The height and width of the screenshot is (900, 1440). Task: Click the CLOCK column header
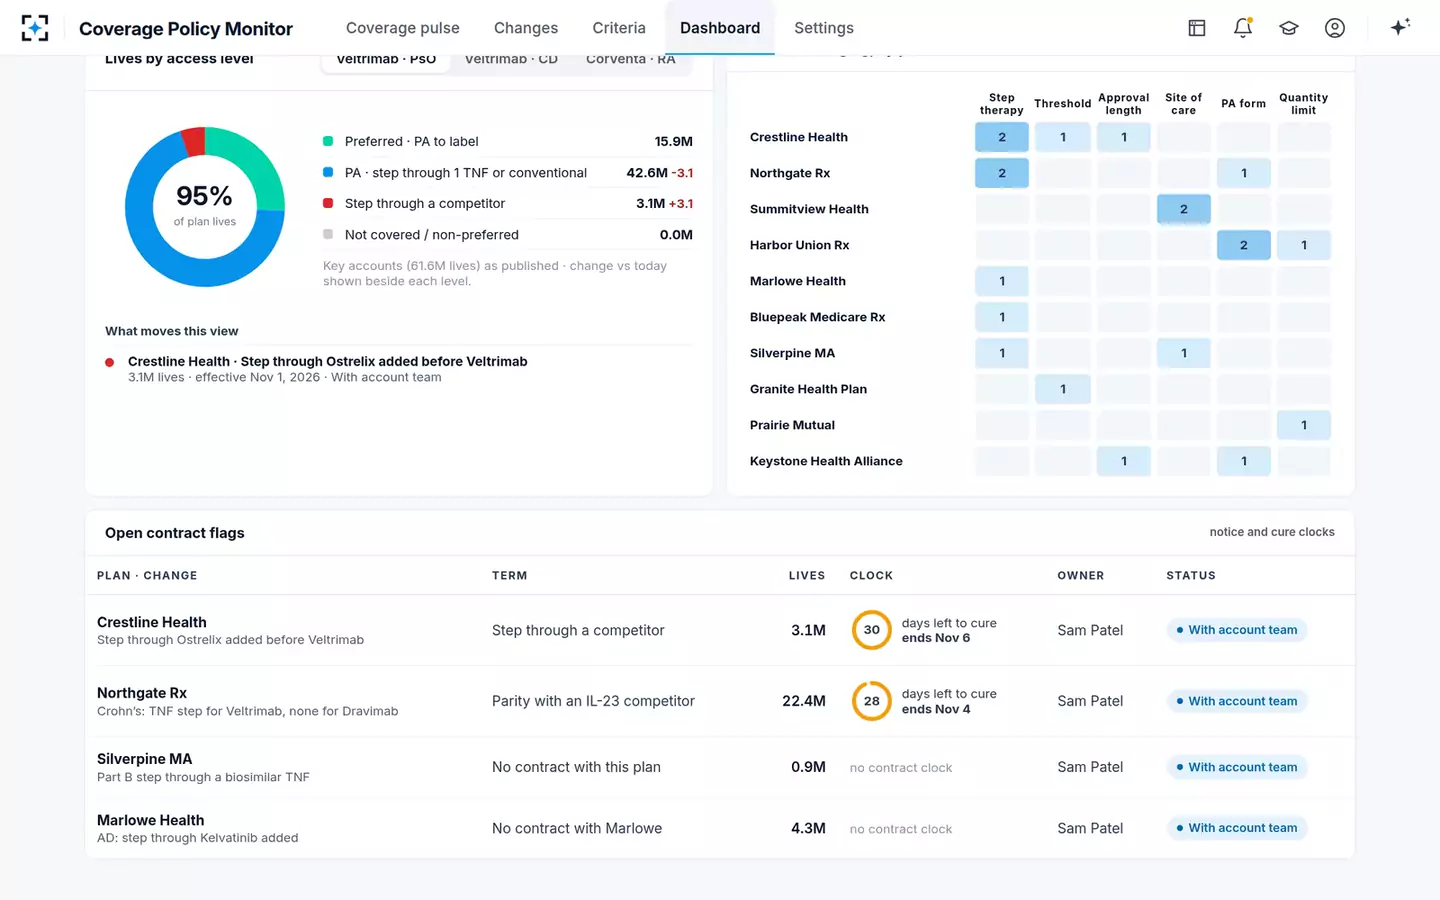tap(871, 576)
